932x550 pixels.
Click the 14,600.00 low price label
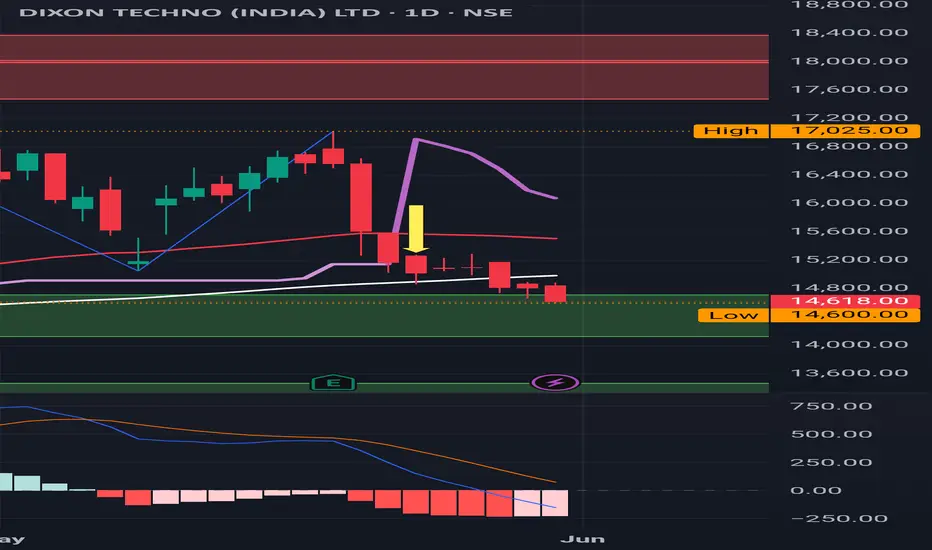(845, 315)
